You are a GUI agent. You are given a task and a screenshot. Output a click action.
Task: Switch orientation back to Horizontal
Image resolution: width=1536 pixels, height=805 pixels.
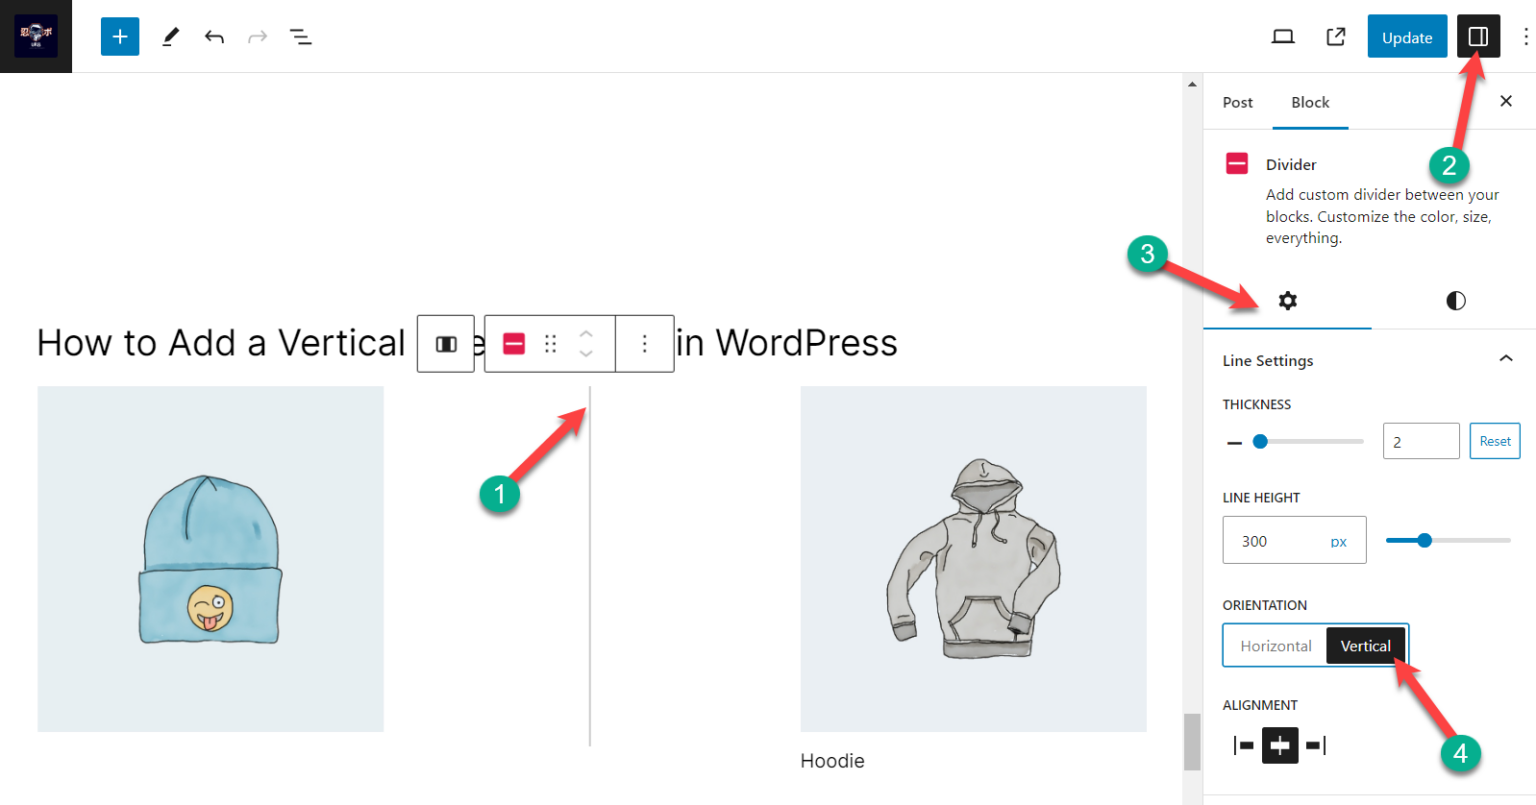click(x=1277, y=645)
